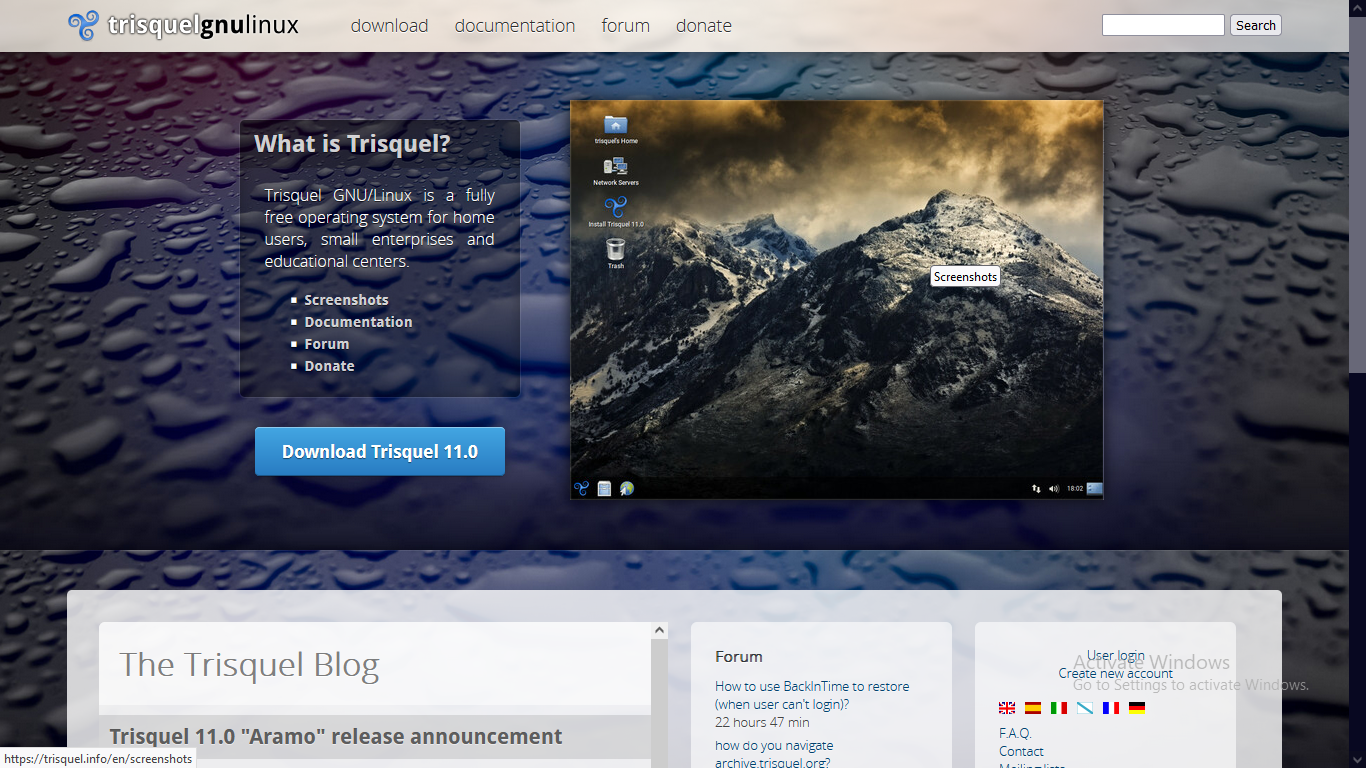Open "how do you navigate archive.trisquel.org?" topic
Screen dimensions: 1366x768
coord(774,754)
